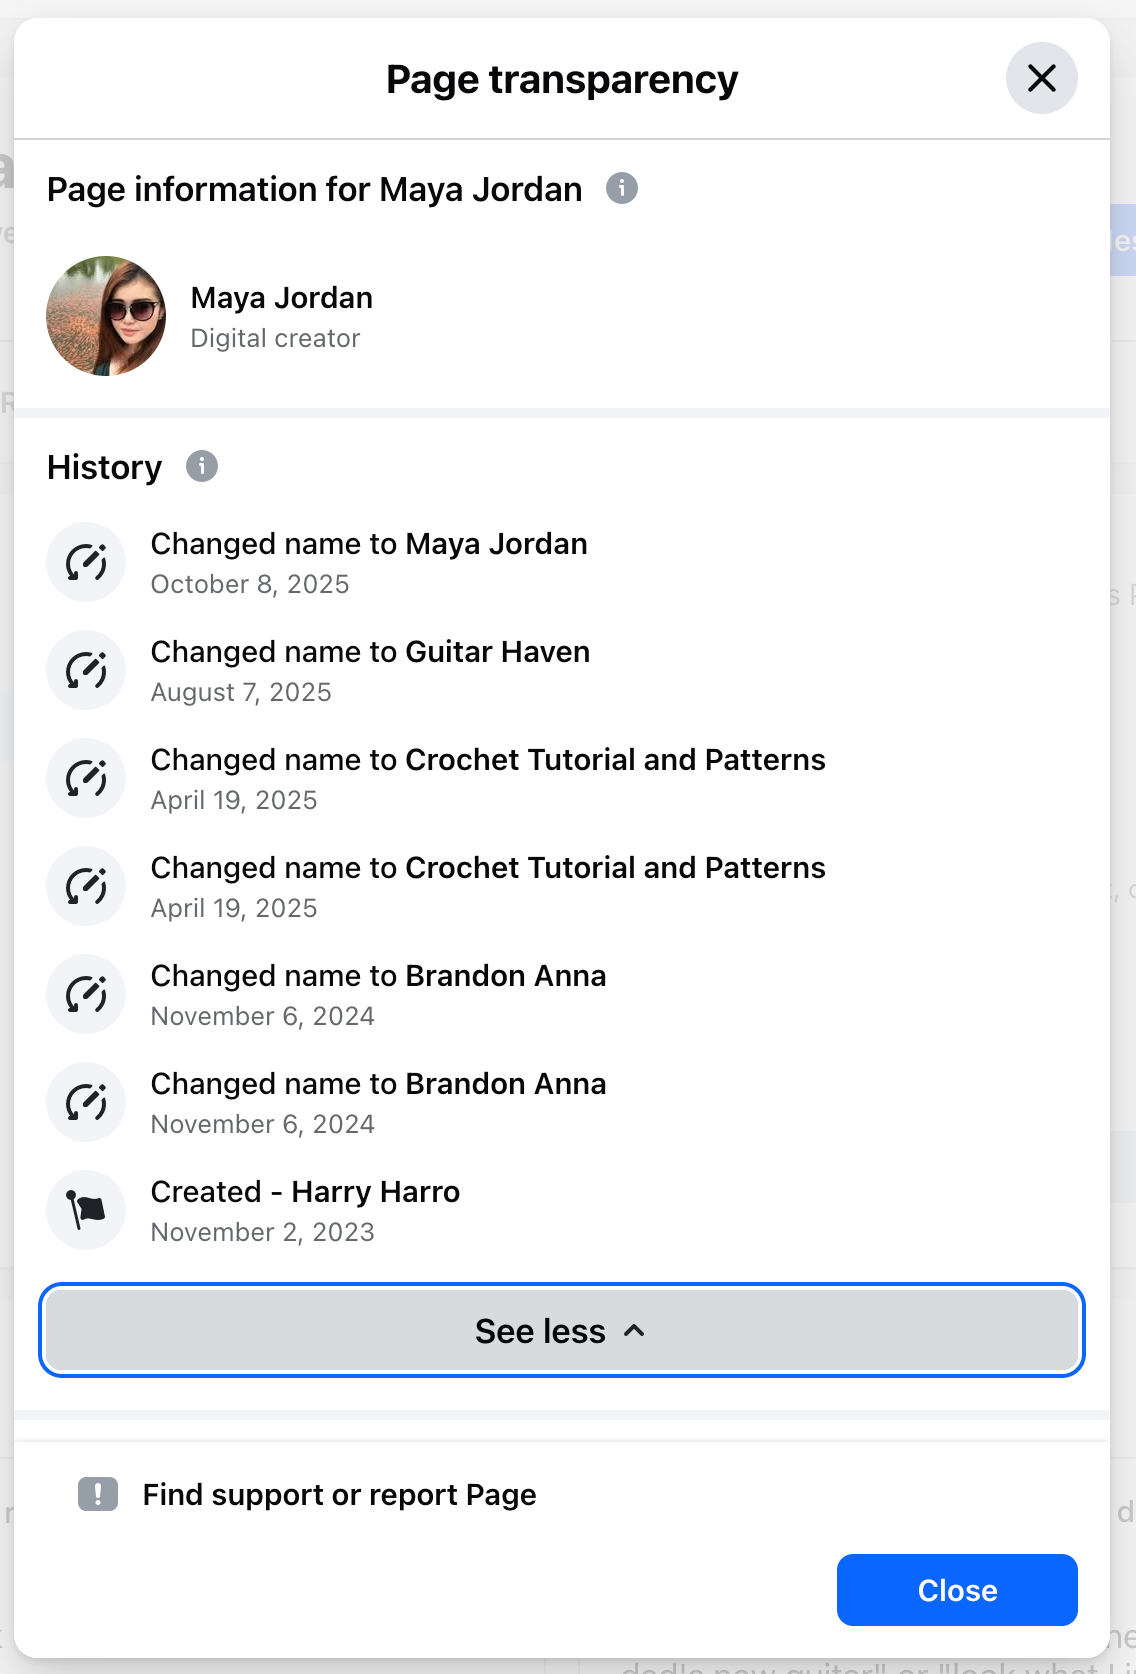Click the exclamation icon near Find support

point(97,1494)
